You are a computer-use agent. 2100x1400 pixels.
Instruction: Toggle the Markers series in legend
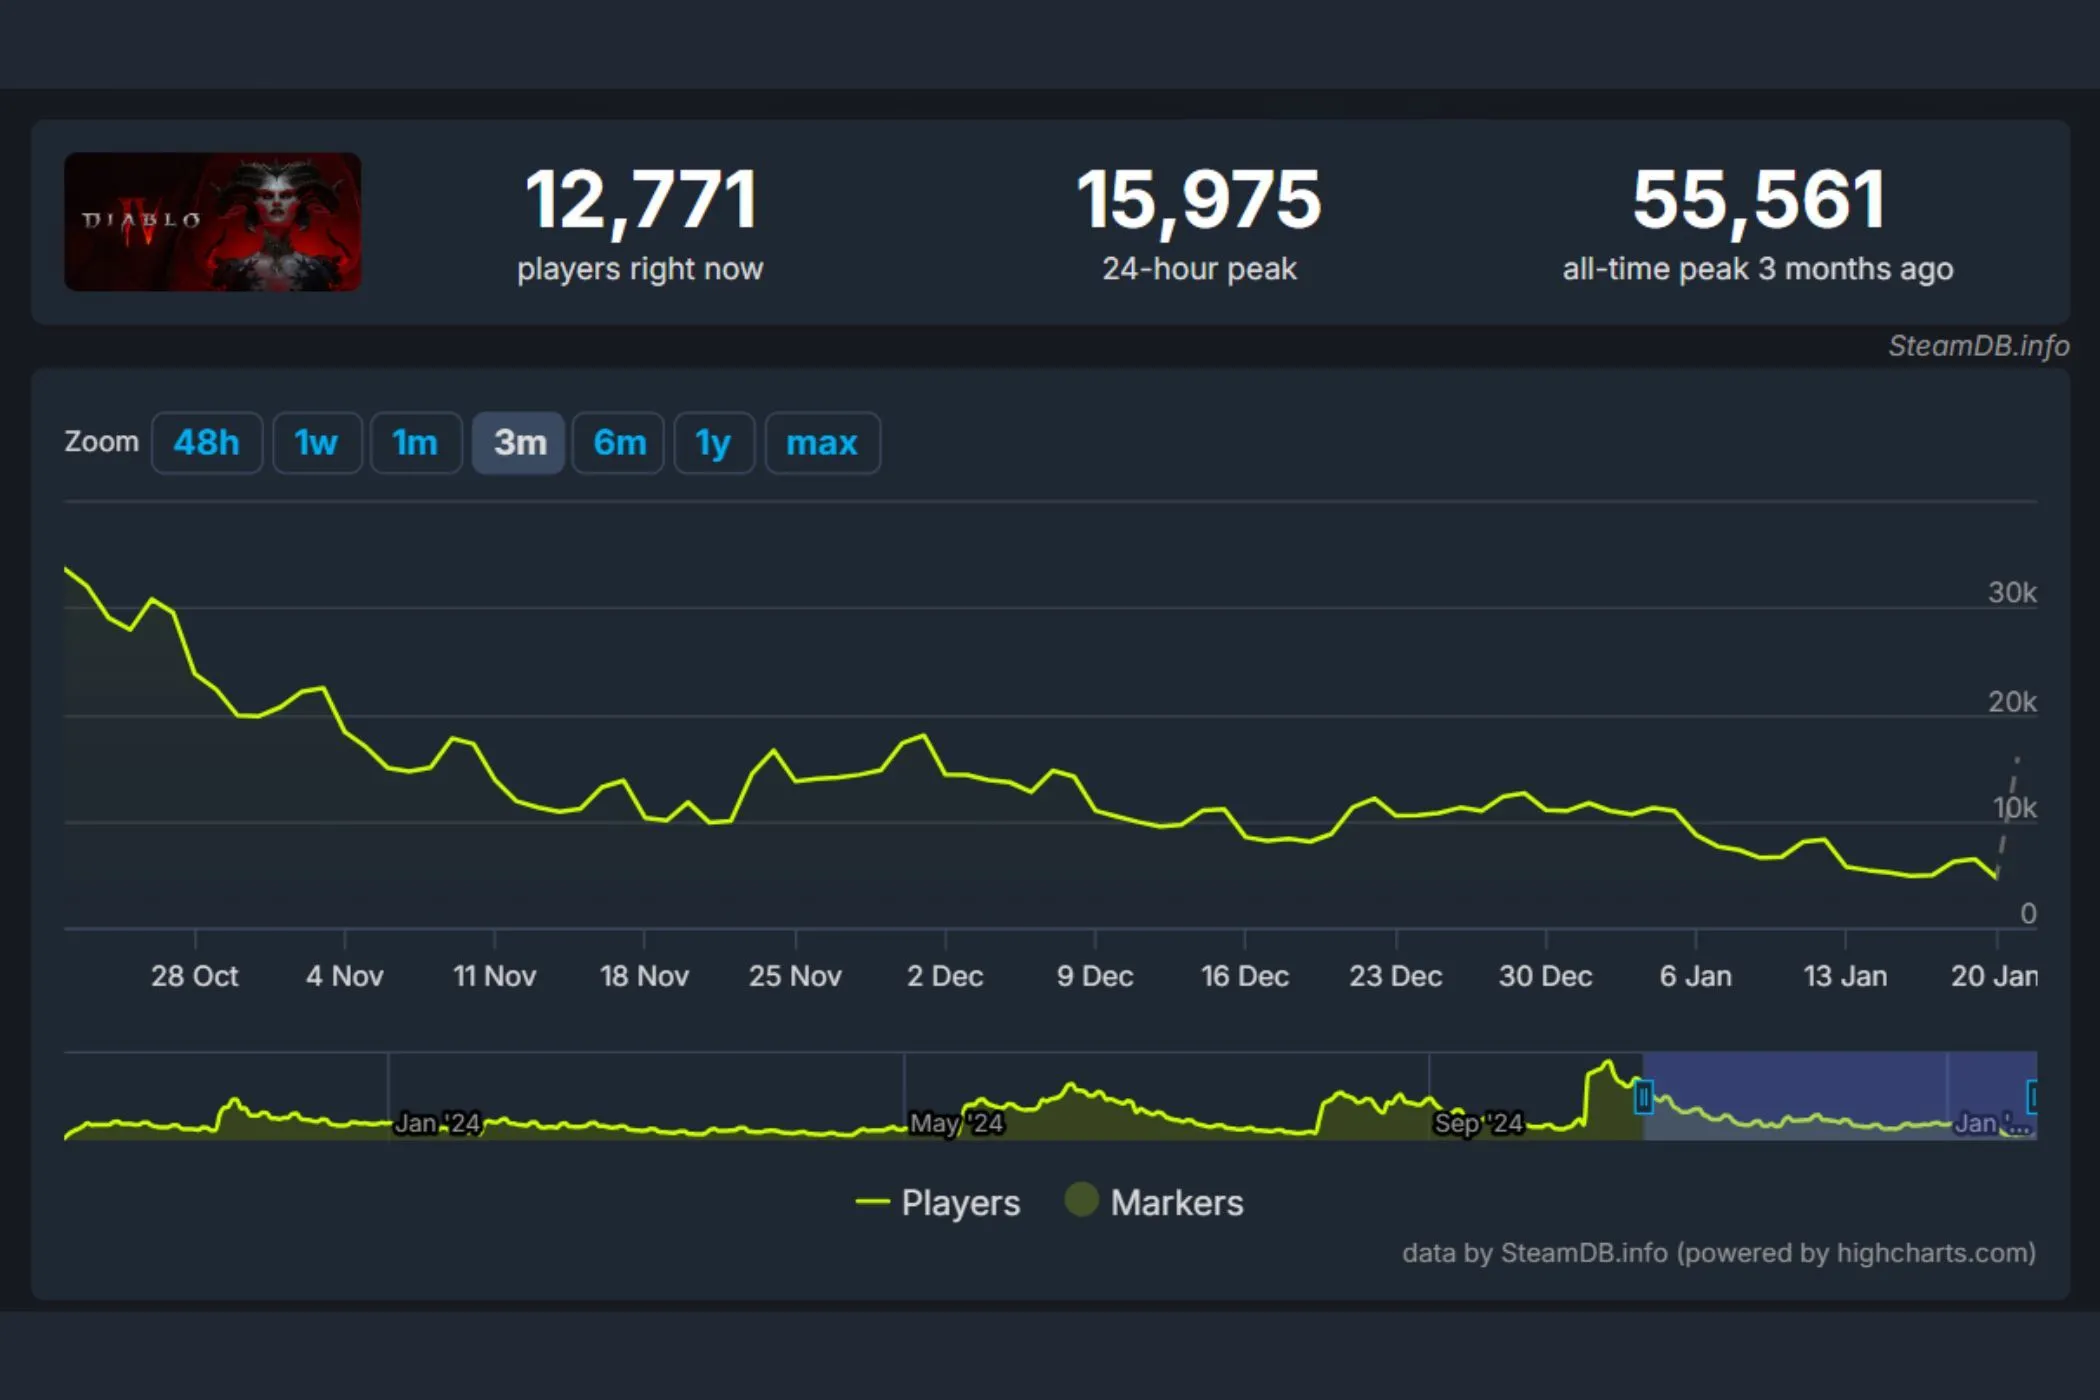[x=1176, y=1202]
